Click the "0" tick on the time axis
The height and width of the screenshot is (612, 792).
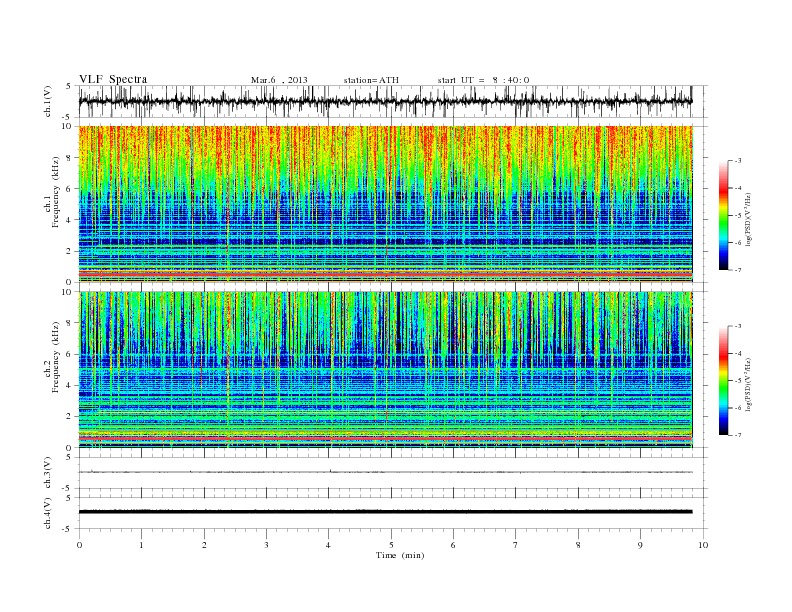79,545
